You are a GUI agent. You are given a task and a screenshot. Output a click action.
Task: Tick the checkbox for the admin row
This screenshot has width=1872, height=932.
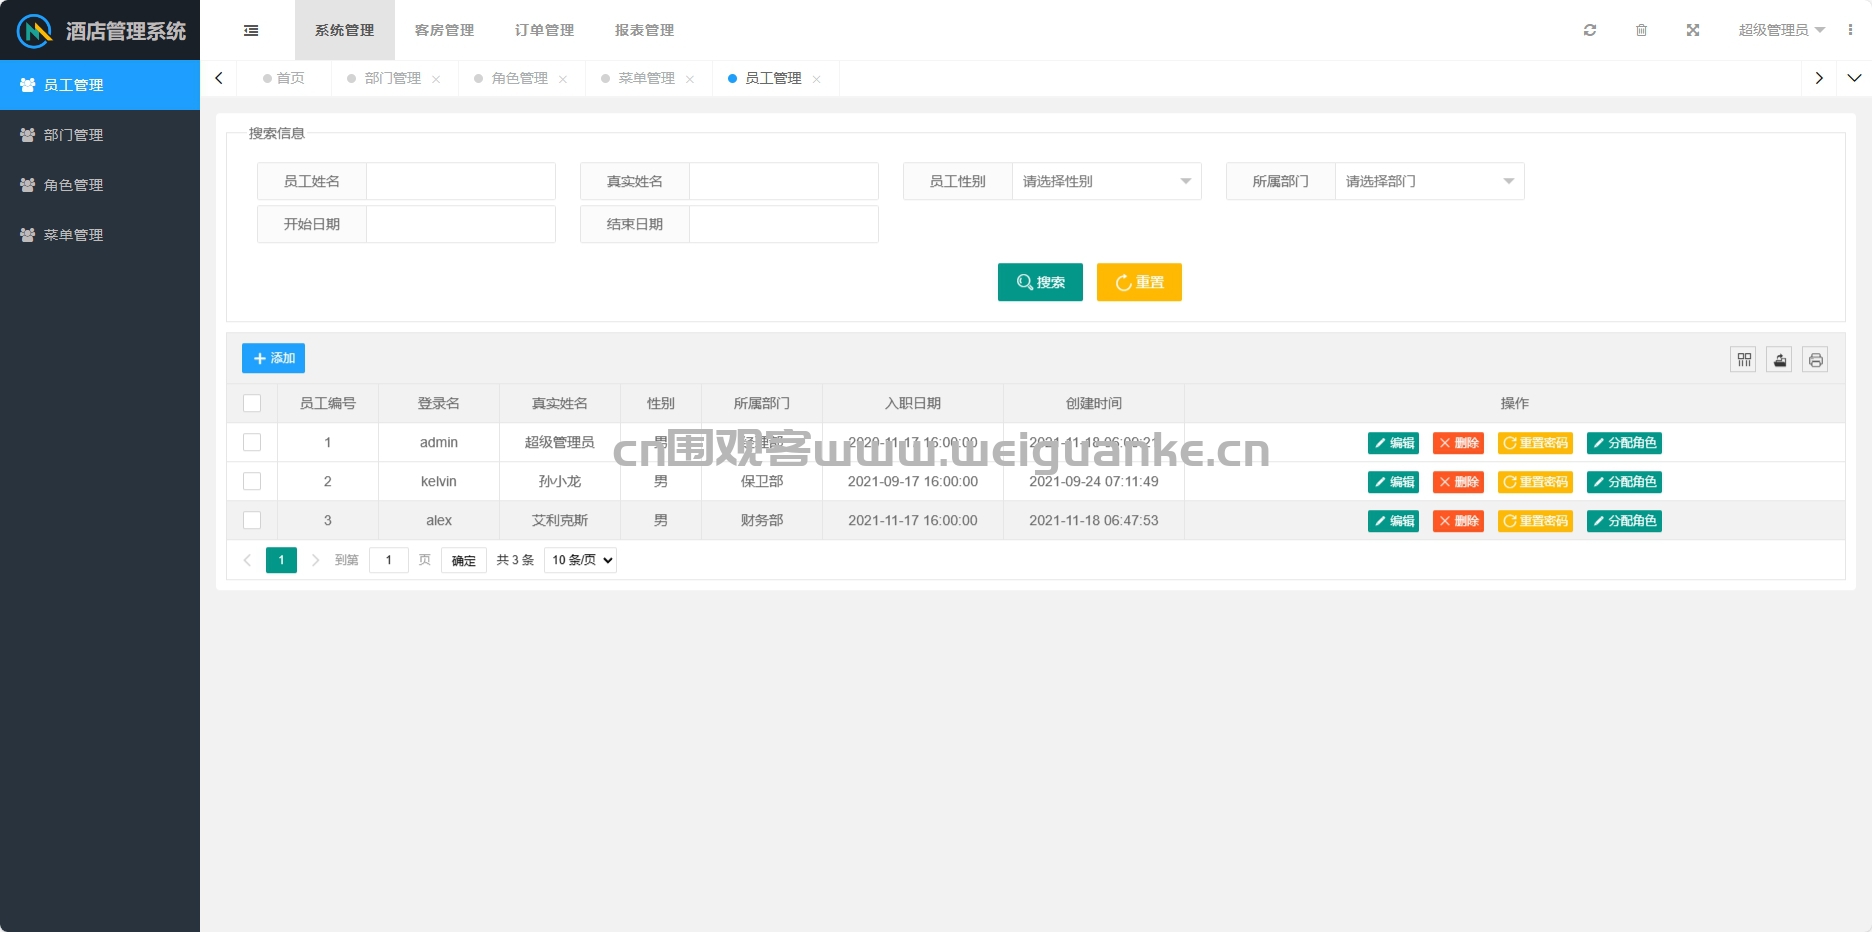point(252,442)
